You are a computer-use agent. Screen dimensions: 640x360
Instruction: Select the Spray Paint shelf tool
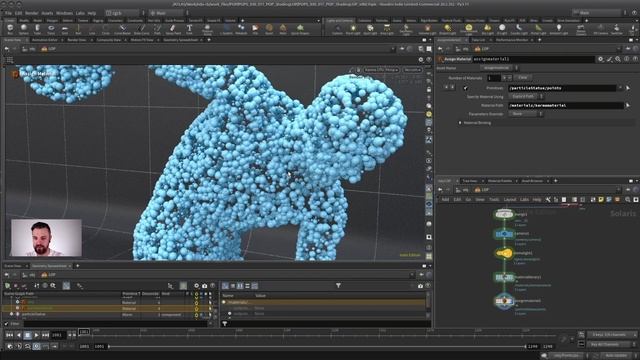[173, 29]
